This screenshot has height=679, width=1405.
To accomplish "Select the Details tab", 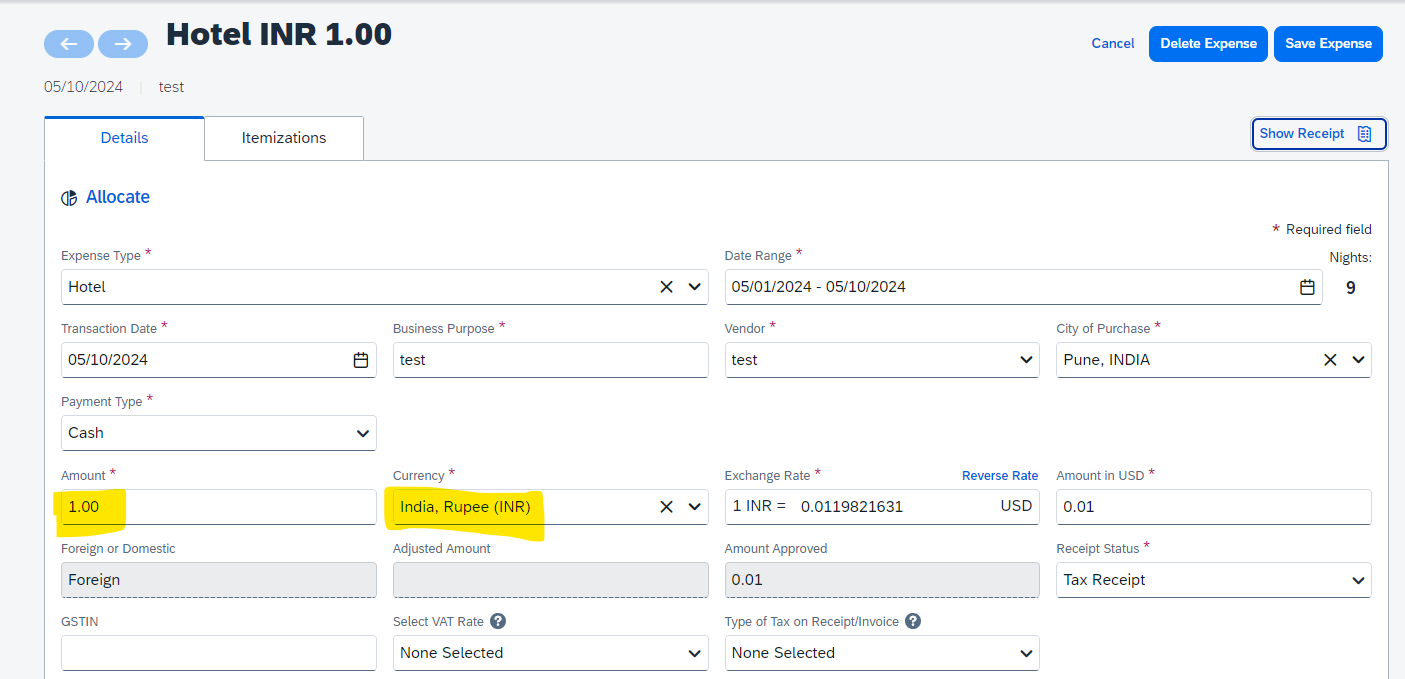I will (125, 138).
